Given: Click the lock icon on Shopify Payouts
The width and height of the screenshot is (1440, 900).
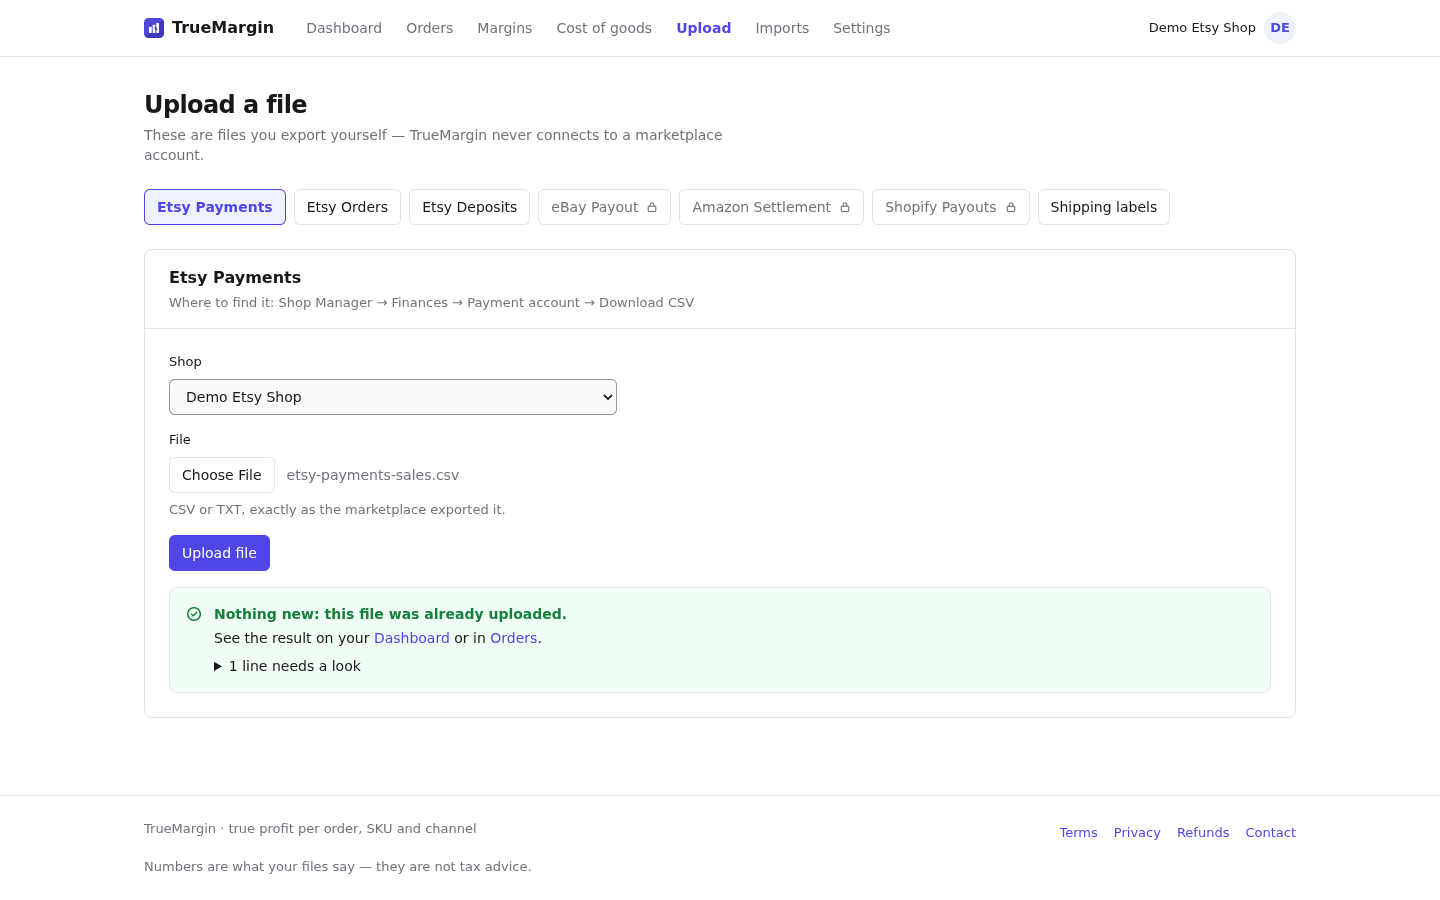Looking at the screenshot, I should [x=1011, y=208].
